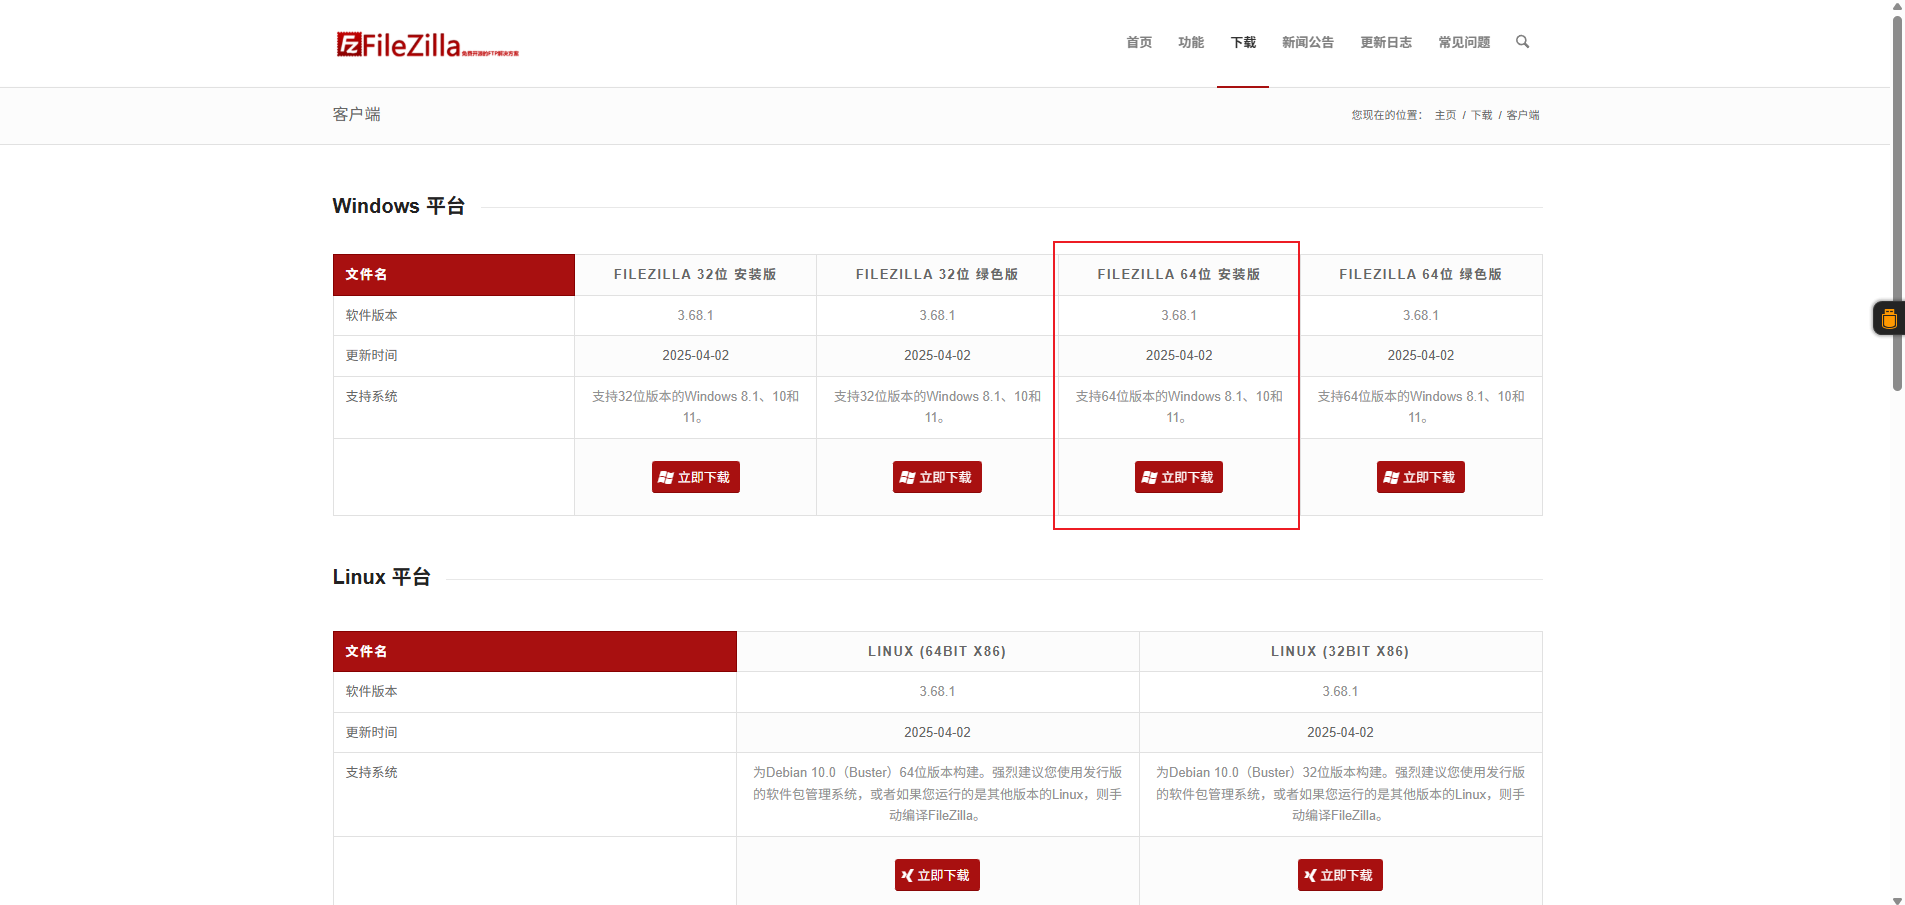1905x905 pixels.
Task: Click 主页 breadcrumb link
Action: tap(1445, 115)
